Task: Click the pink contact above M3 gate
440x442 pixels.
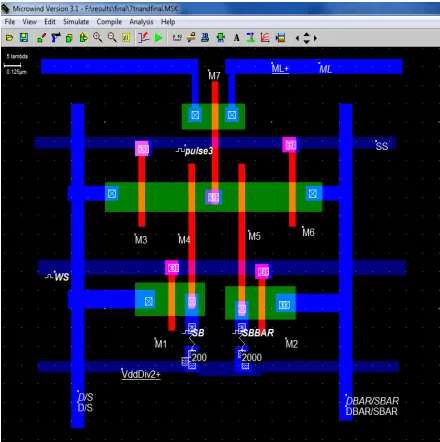Action: (142, 149)
